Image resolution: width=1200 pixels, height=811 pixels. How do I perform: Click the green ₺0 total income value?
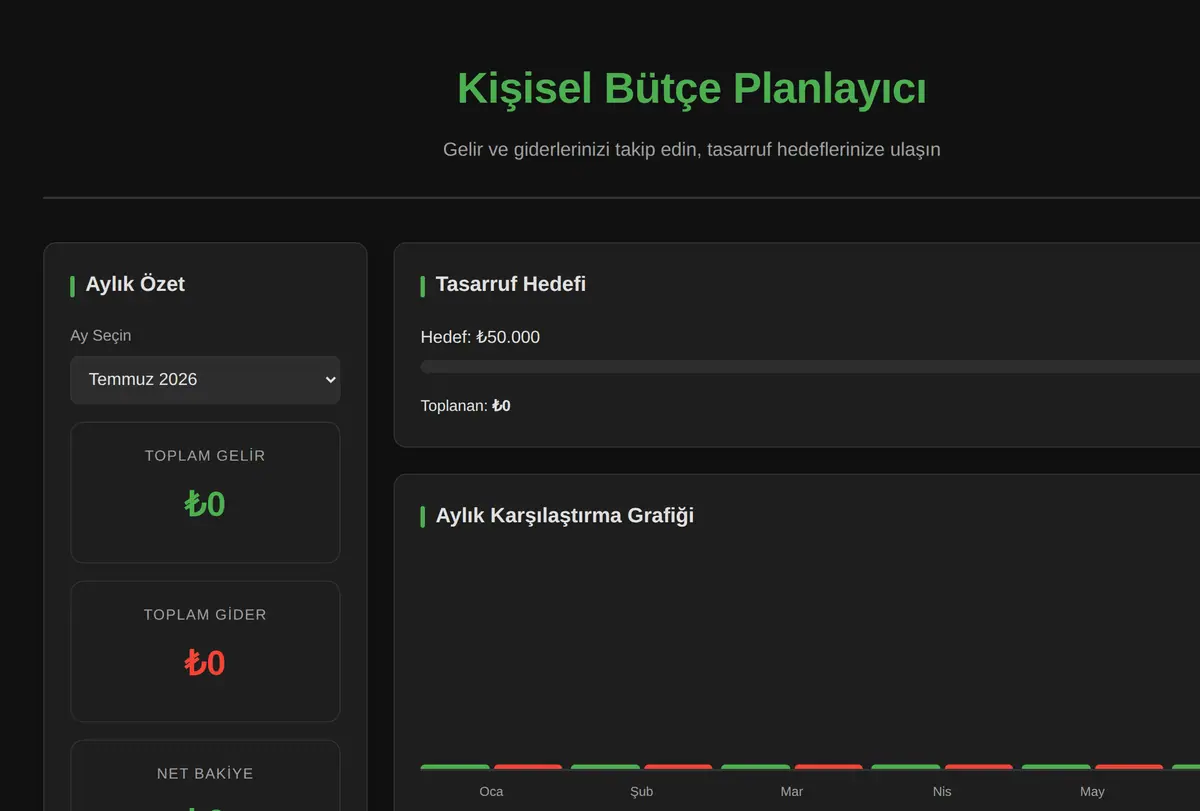[205, 504]
